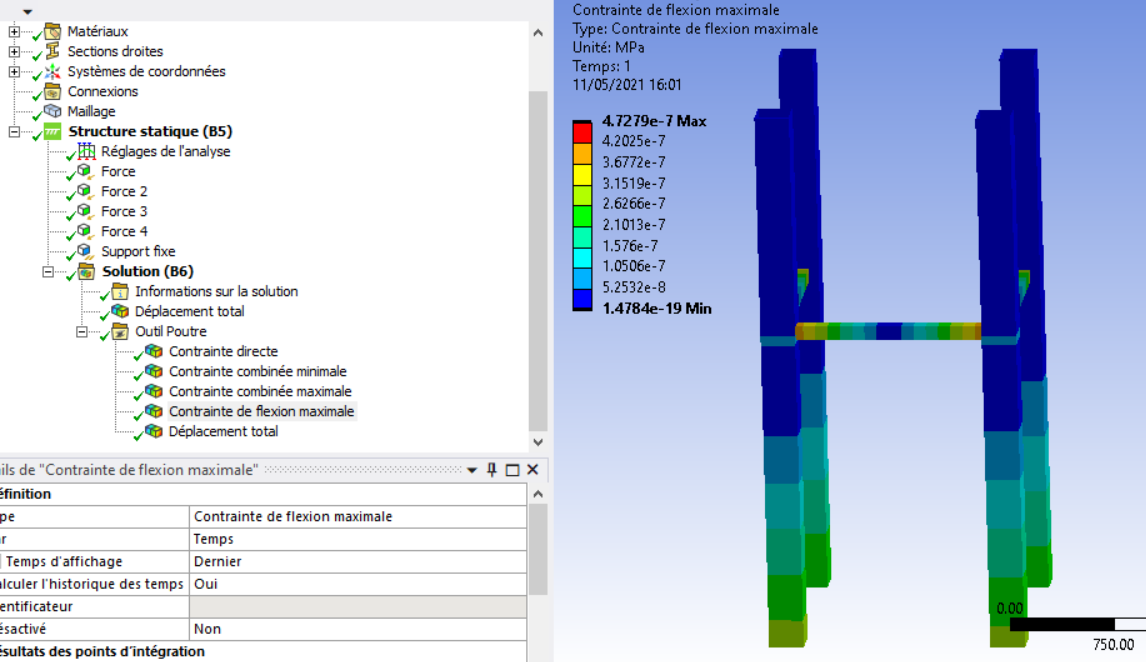The image size is (1146, 662).
Task: Click the Connexions folder icon
Action: [x=52, y=92]
